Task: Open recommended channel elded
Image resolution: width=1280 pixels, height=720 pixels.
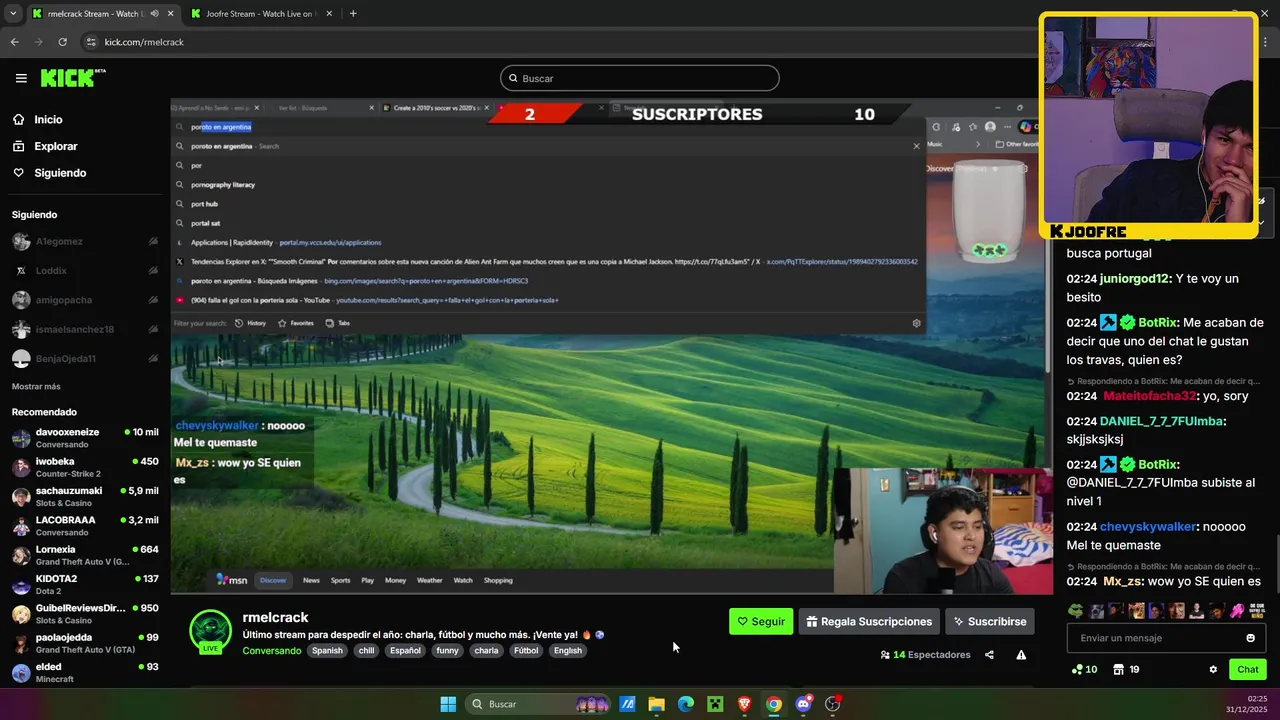Action: (85, 672)
